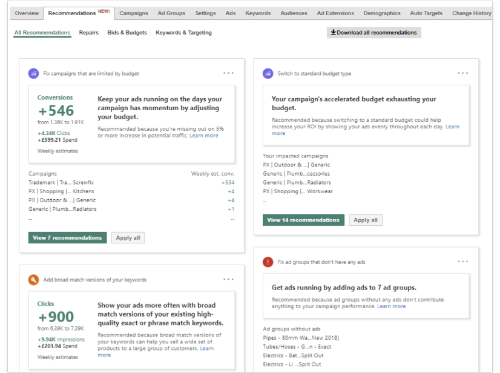Open three-dot menu on 'Switch to standard budget type' card
This screenshot has width=500, height=373.
463,73
